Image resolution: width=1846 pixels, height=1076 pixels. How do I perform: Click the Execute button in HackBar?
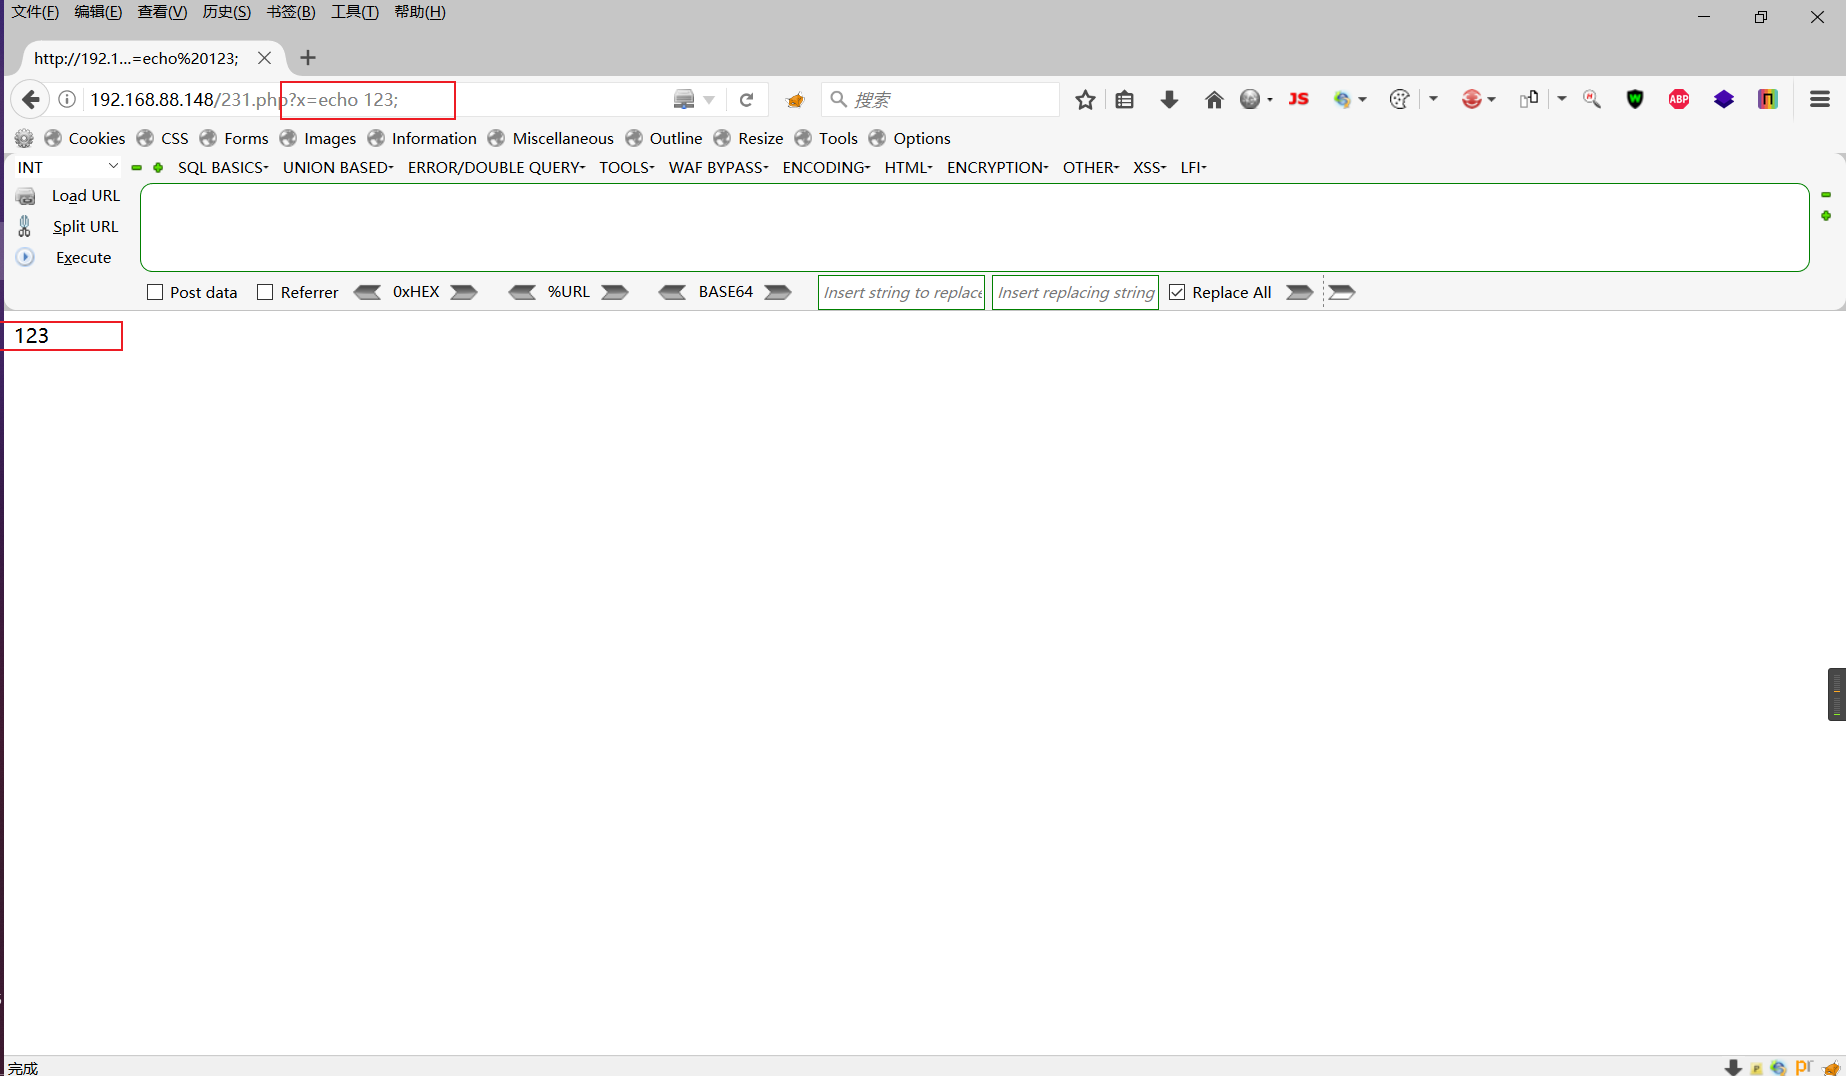tap(83, 257)
